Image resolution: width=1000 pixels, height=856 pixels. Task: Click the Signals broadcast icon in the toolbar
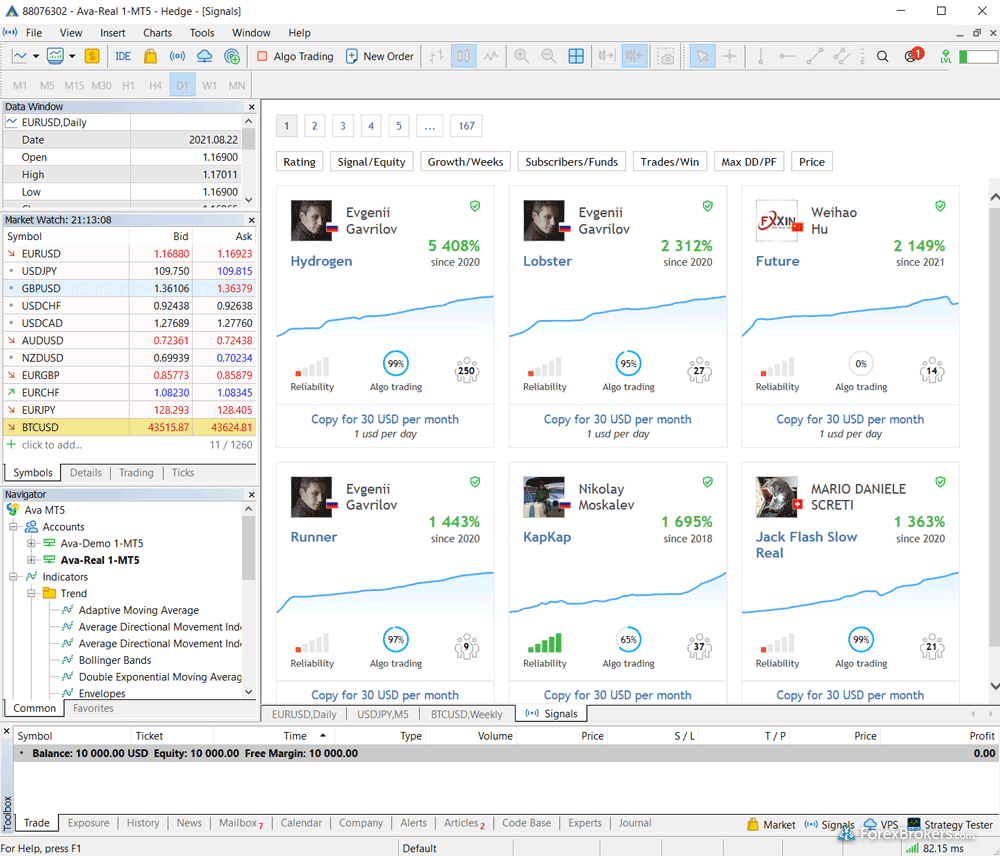point(177,56)
